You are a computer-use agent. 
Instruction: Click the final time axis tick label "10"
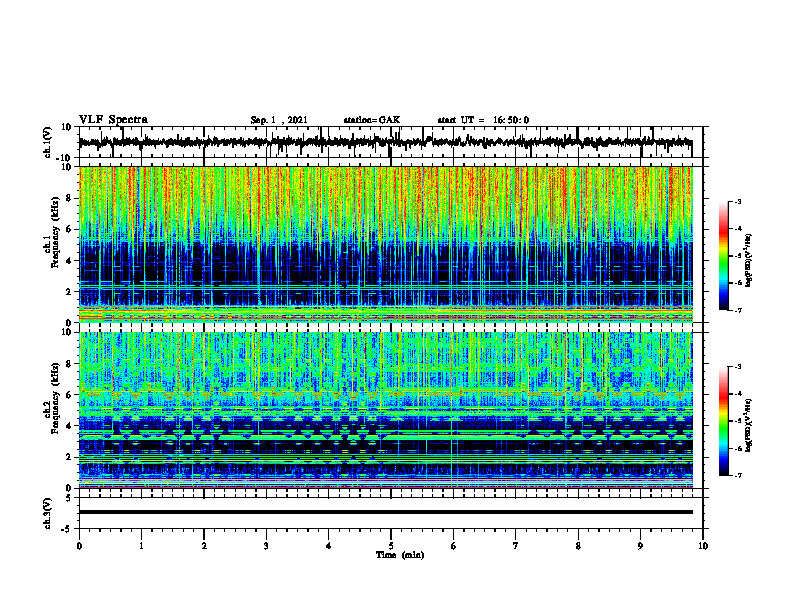(x=703, y=546)
